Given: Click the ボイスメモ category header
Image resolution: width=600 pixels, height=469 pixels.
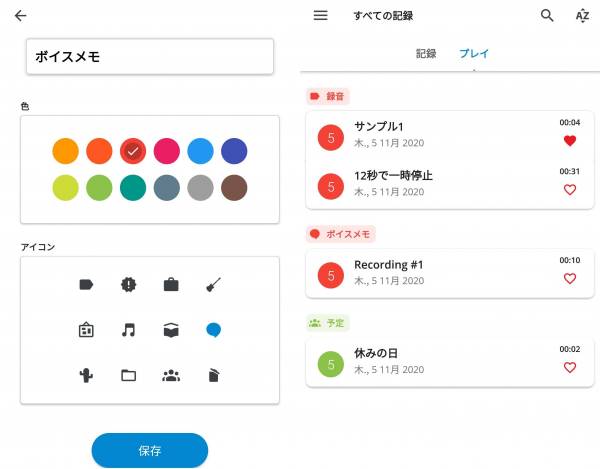Looking at the screenshot, I should [340, 234].
